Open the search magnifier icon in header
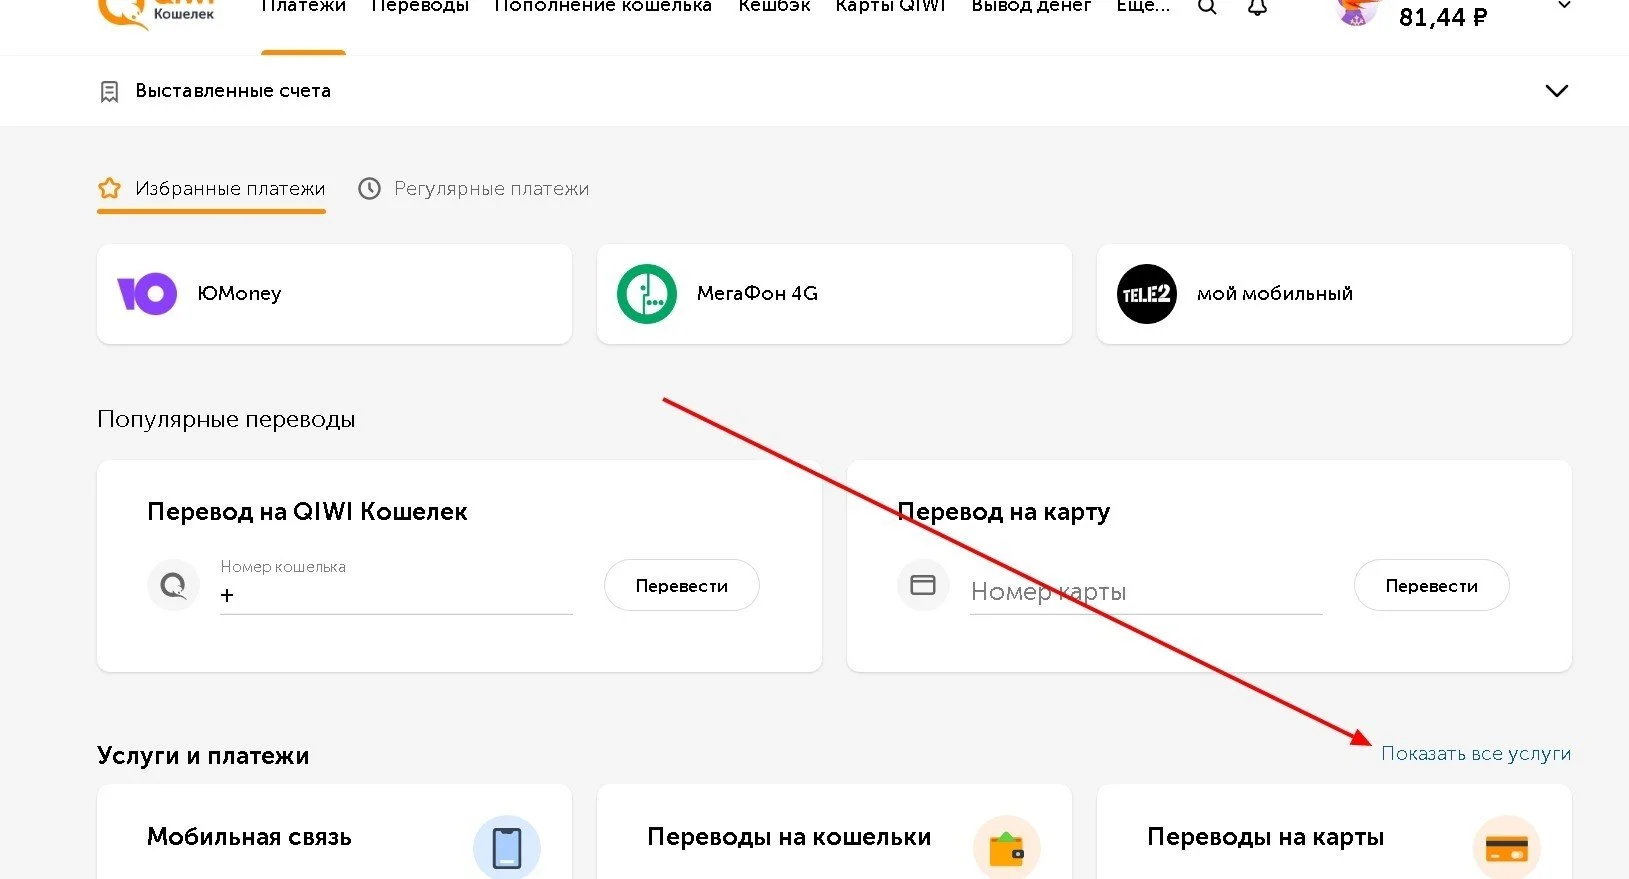The image size is (1629, 879). coord(1207,7)
